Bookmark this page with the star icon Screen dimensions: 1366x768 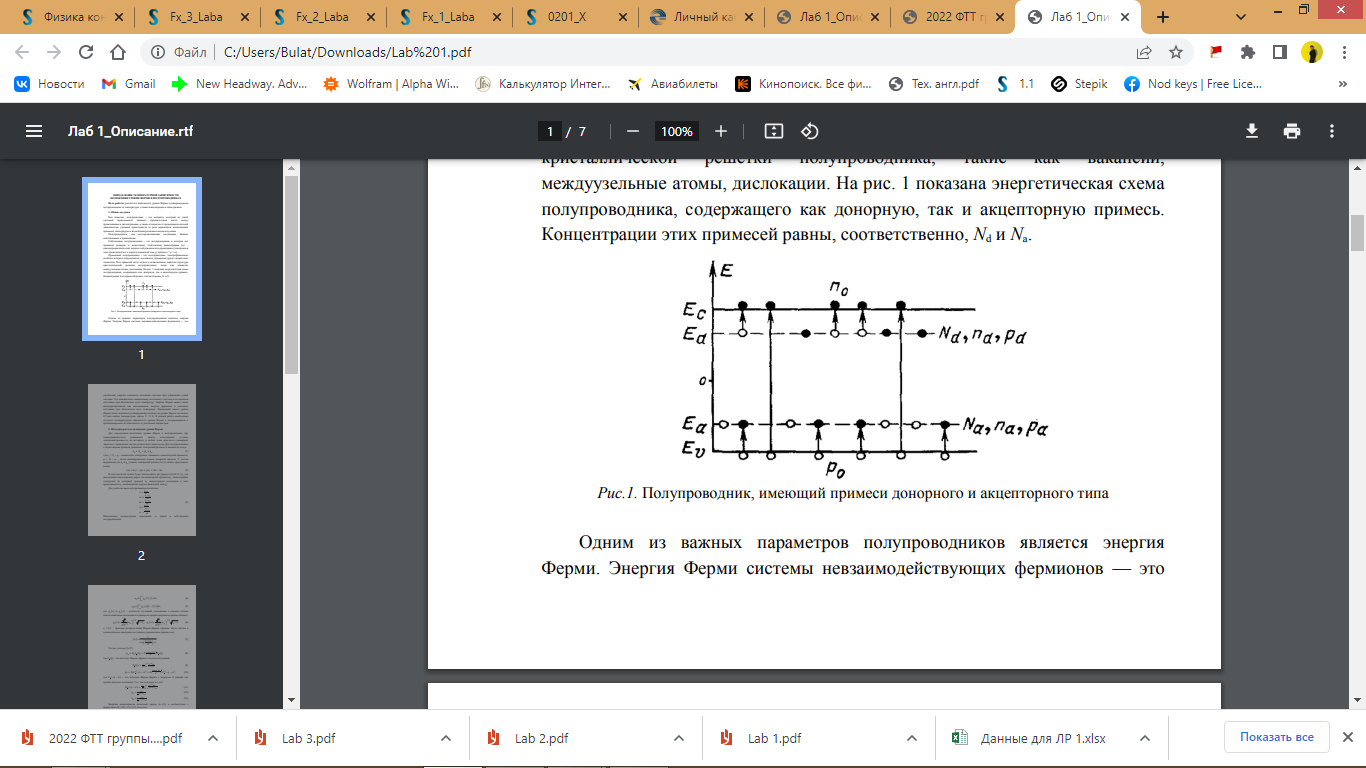pyautogui.click(x=1176, y=52)
